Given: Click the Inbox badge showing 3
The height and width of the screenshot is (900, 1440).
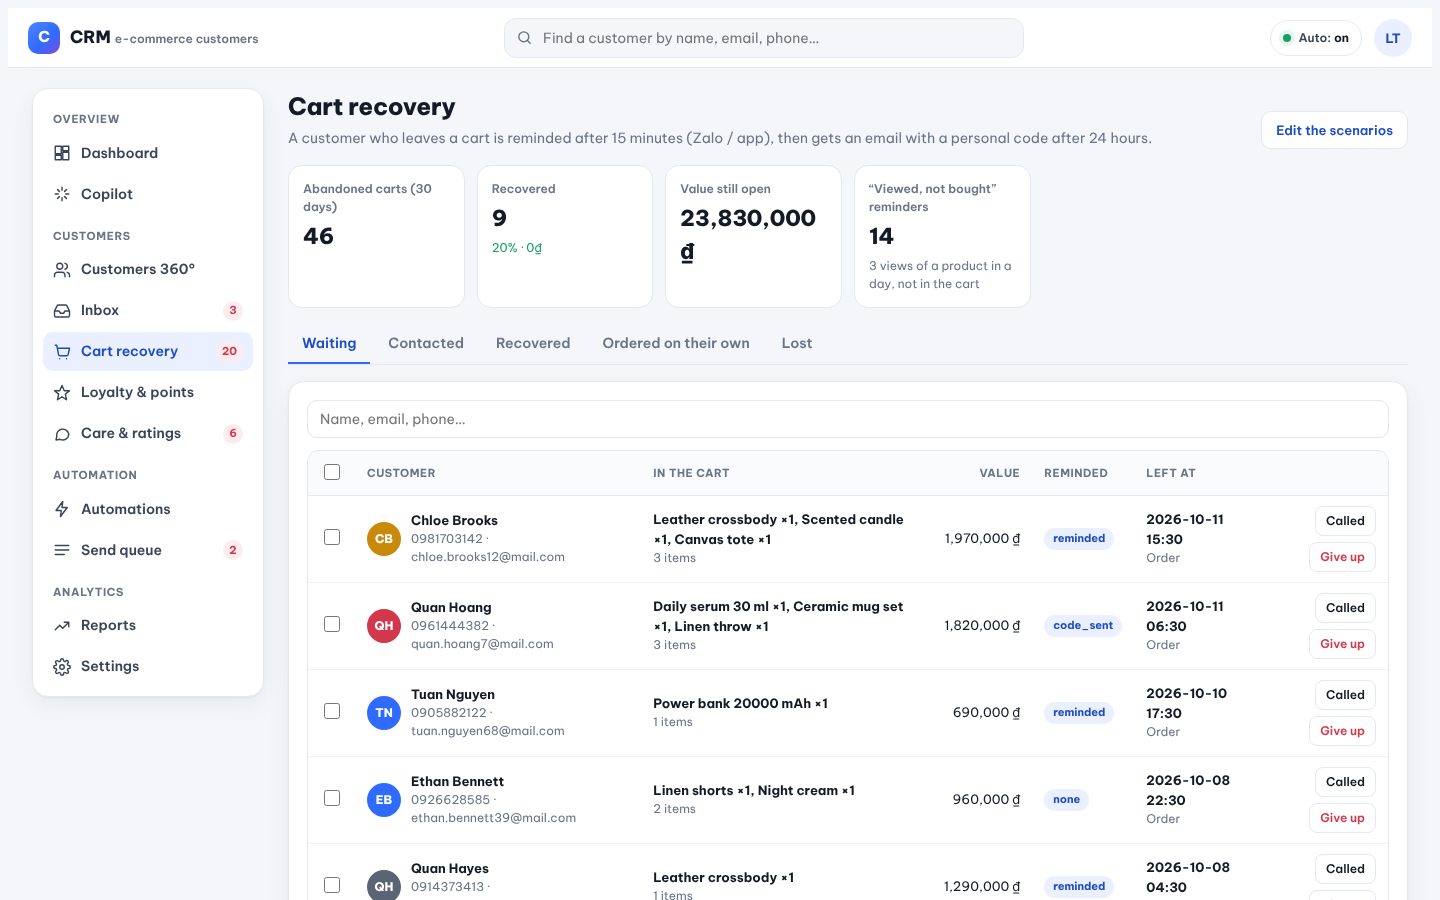Looking at the screenshot, I should point(233,310).
